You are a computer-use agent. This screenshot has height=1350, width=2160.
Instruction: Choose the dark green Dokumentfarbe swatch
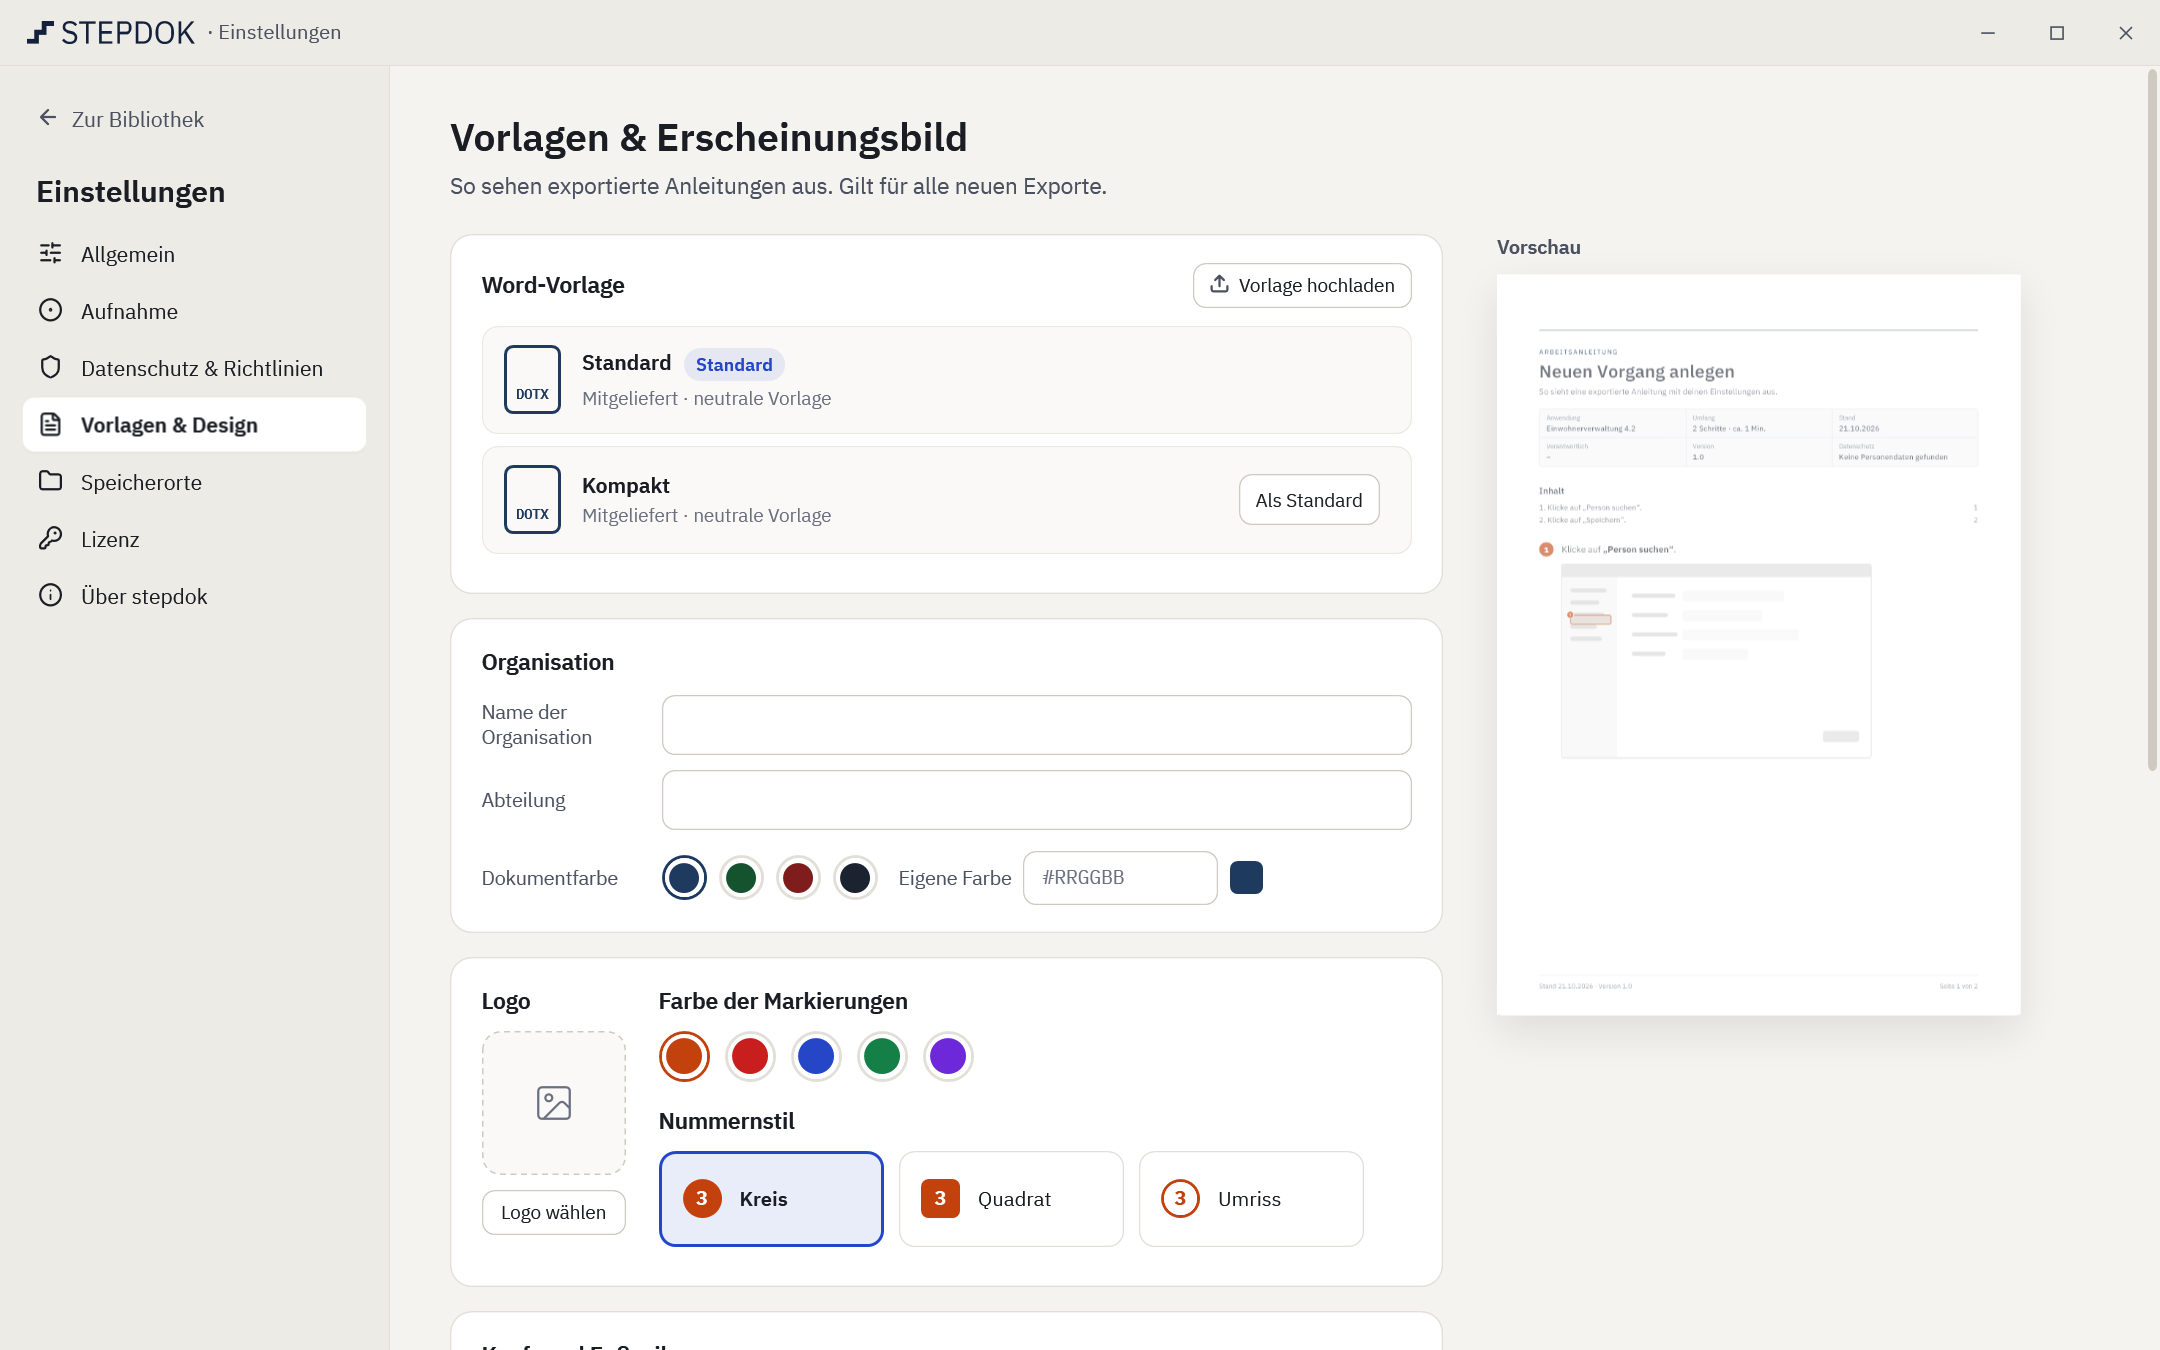click(x=741, y=878)
